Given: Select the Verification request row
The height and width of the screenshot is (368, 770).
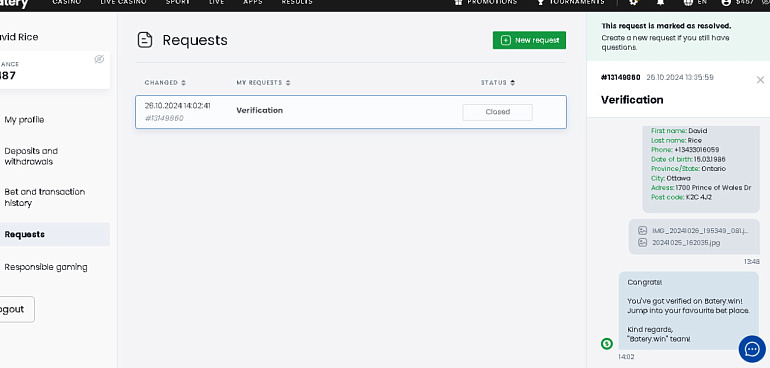Looking at the screenshot, I should 351,112.
